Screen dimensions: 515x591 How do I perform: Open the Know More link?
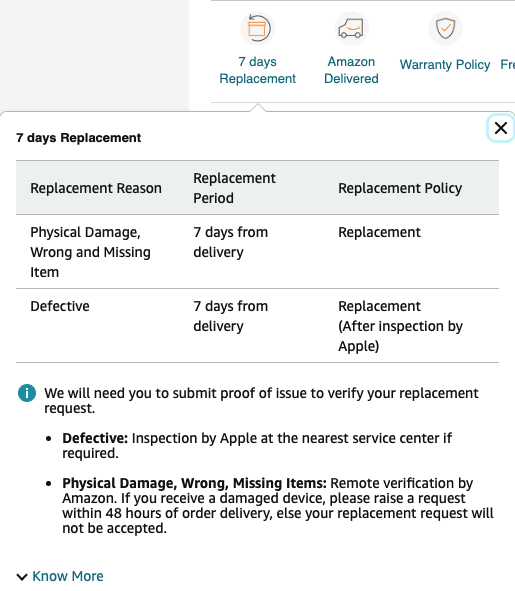point(68,576)
